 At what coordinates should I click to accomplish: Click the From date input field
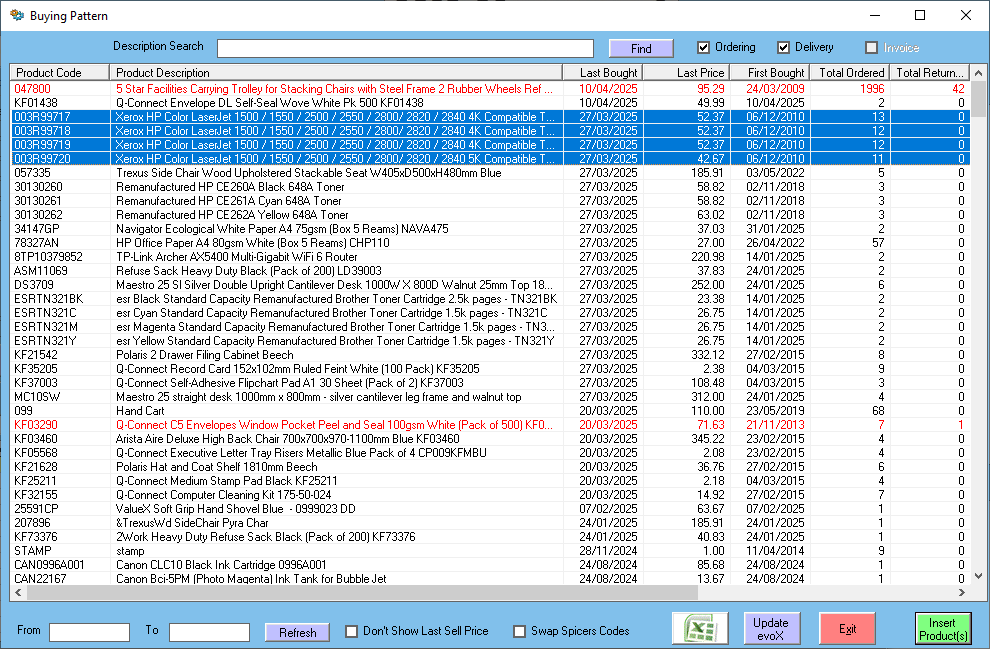pyautogui.click(x=90, y=632)
